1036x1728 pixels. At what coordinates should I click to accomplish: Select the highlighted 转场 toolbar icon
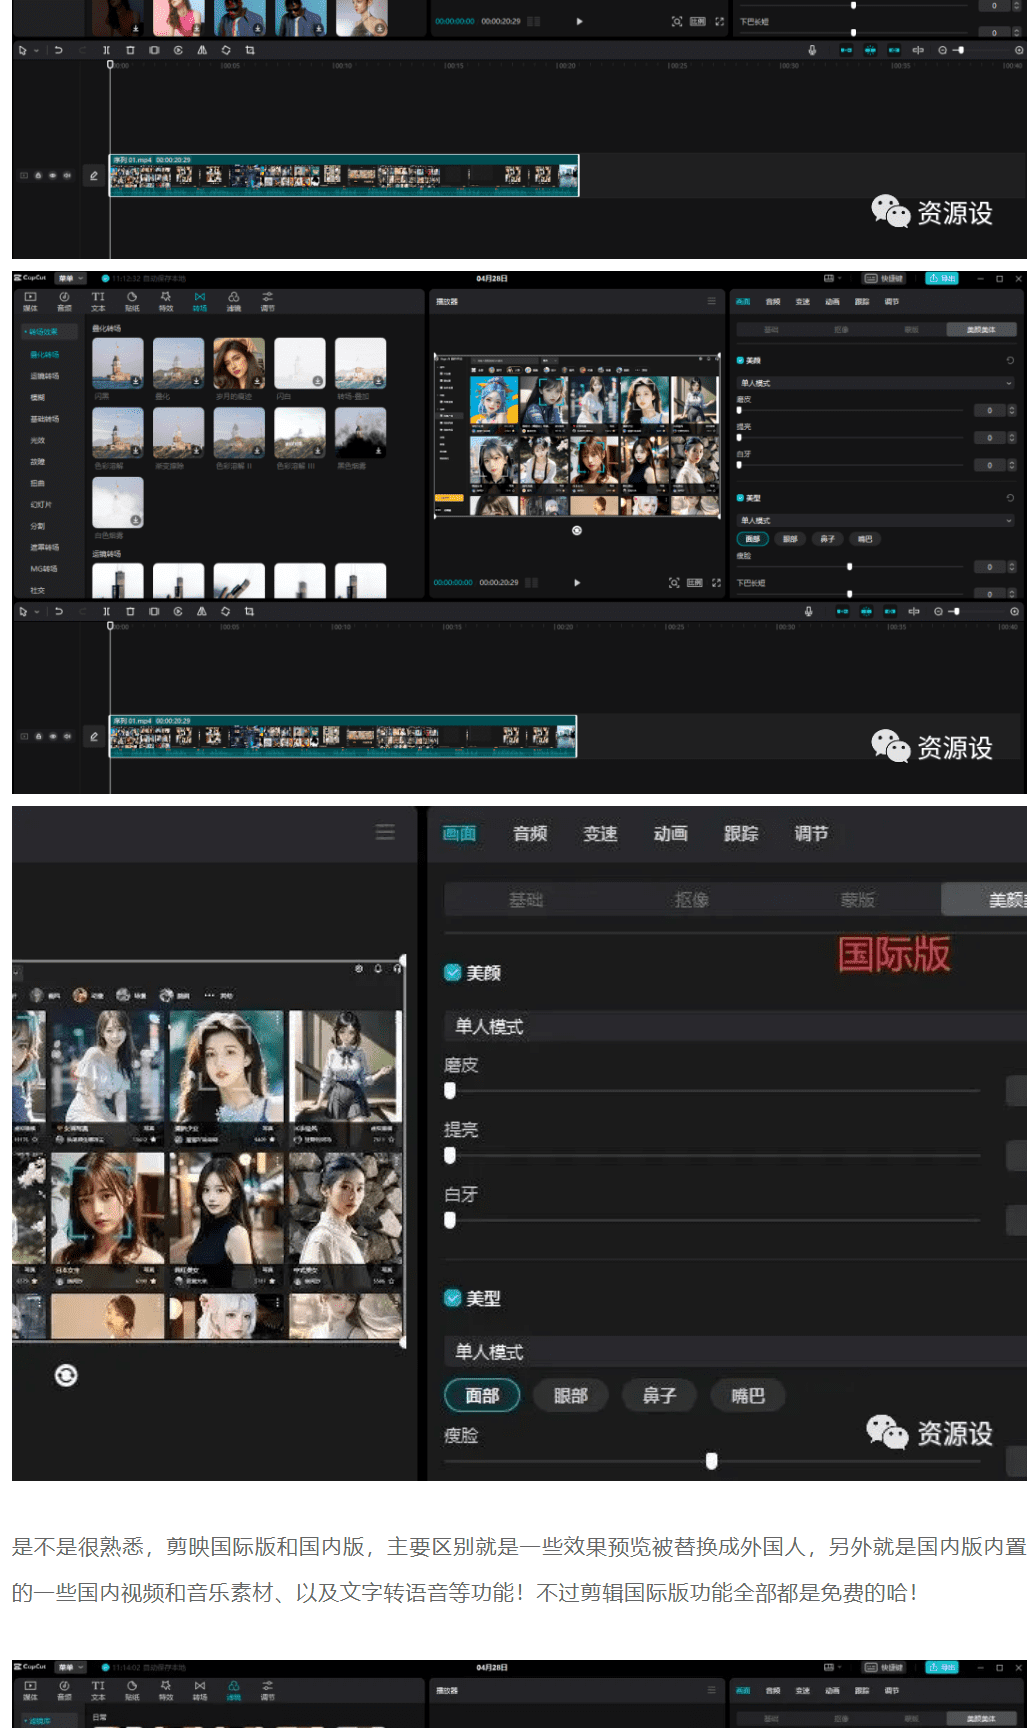200,301
